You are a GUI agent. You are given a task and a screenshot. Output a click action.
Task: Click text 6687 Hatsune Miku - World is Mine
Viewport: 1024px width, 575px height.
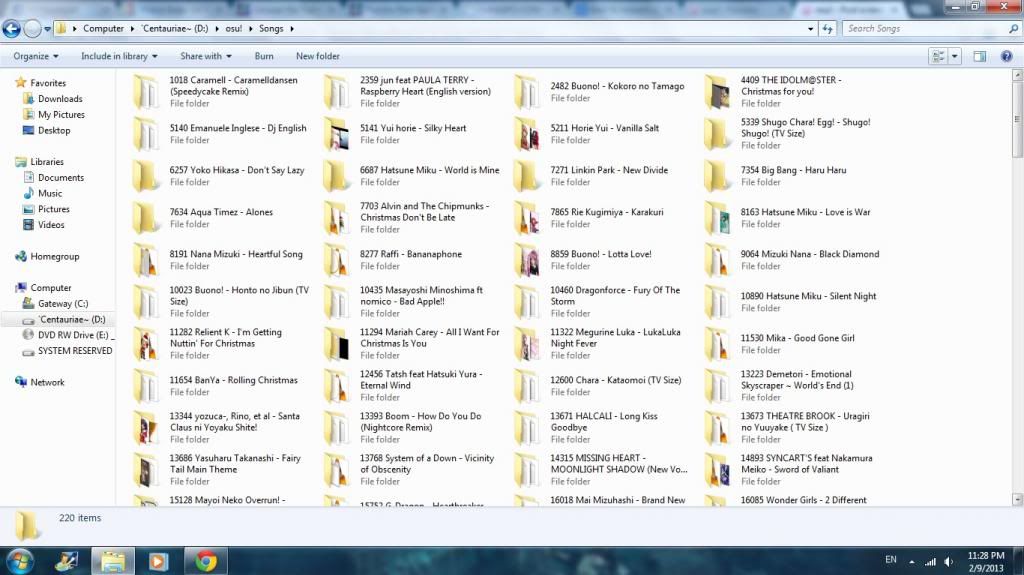coord(429,170)
